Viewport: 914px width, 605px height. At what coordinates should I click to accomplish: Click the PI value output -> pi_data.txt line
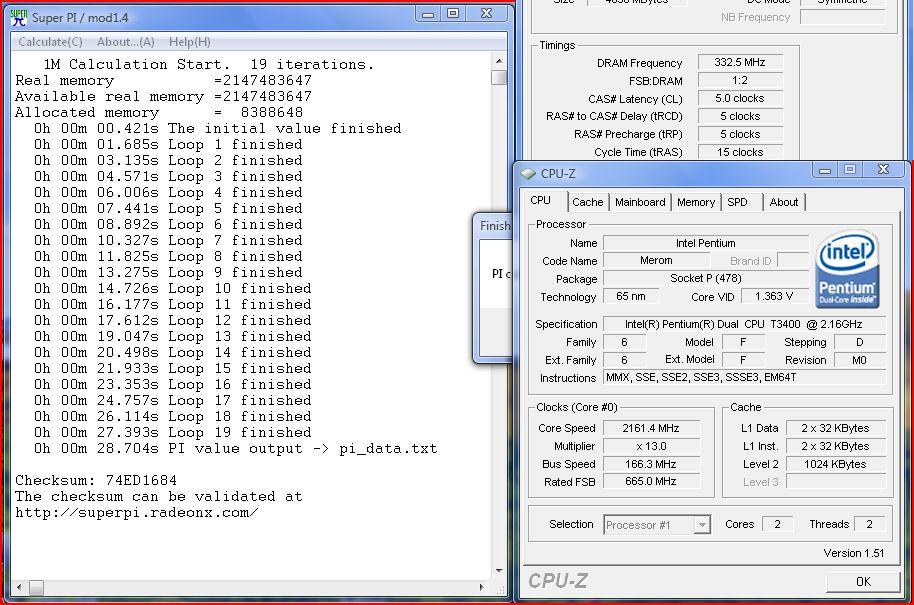235,449
